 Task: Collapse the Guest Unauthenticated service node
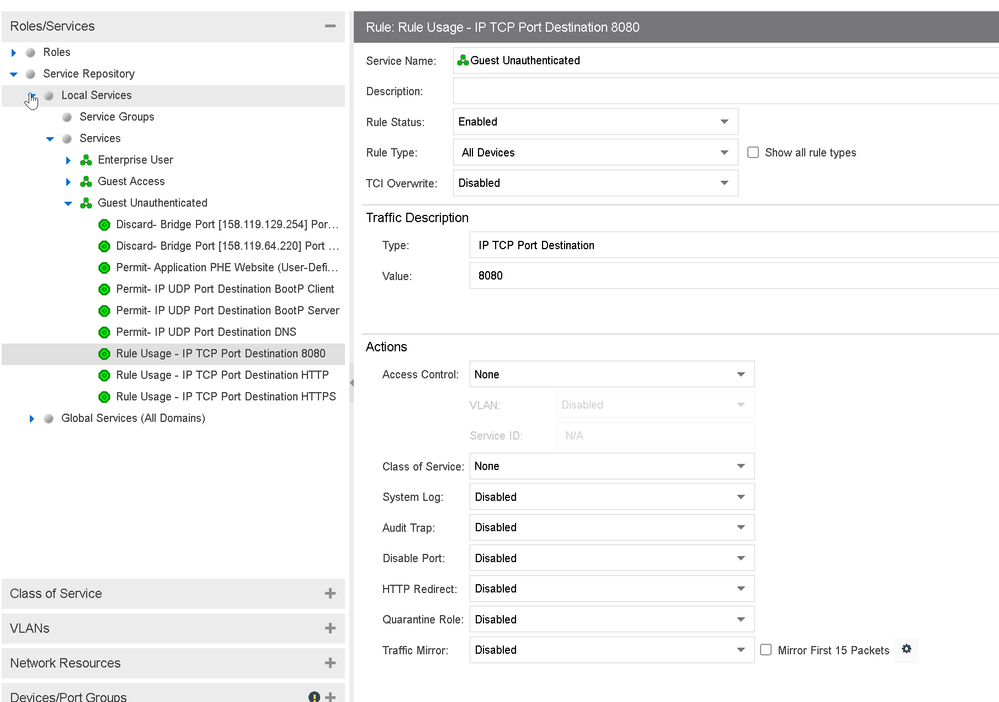click(x=68, y=203)
